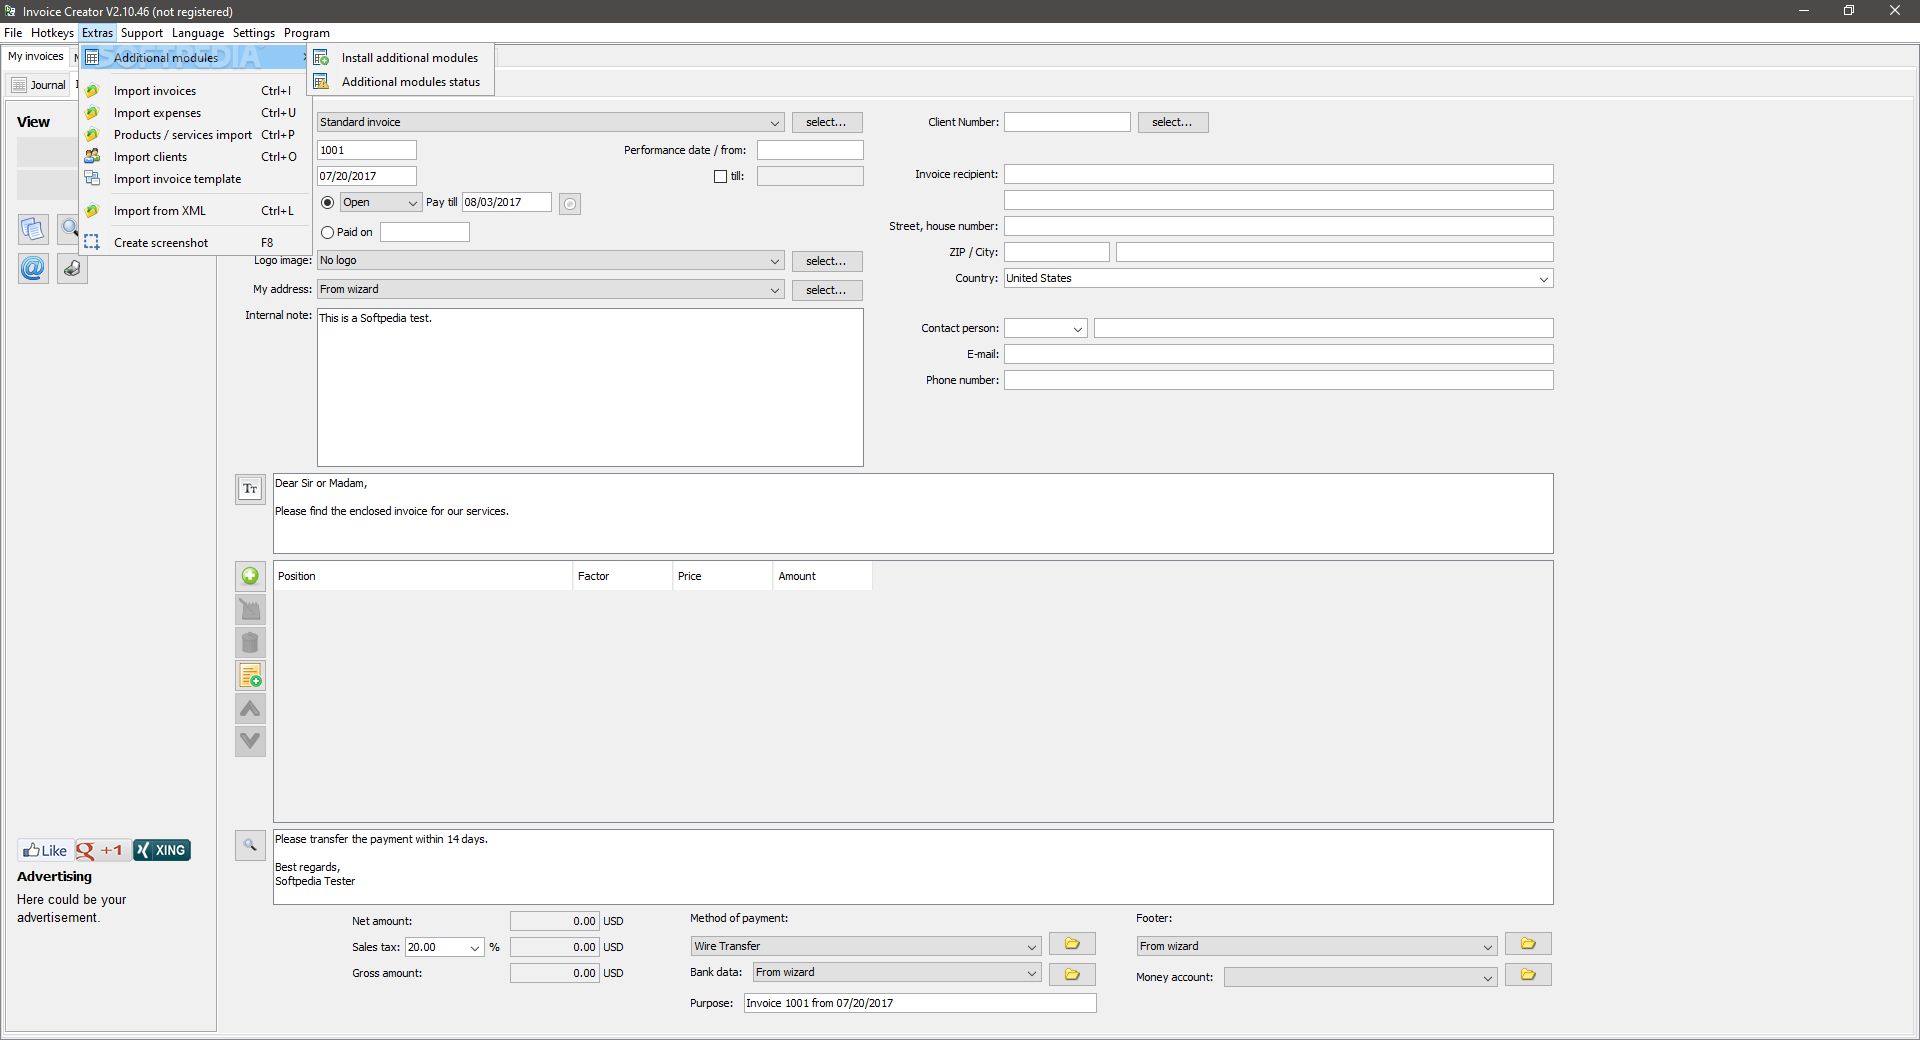
Task: Expand the No logo image dropdown
Action: (x=775, y=261)
